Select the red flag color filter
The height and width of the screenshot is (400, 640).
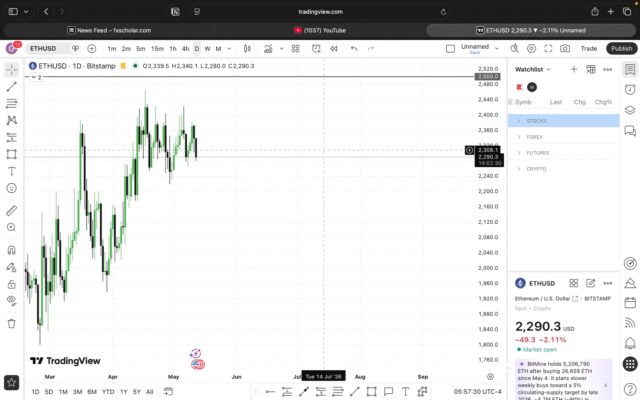click(x=519, y=87)
